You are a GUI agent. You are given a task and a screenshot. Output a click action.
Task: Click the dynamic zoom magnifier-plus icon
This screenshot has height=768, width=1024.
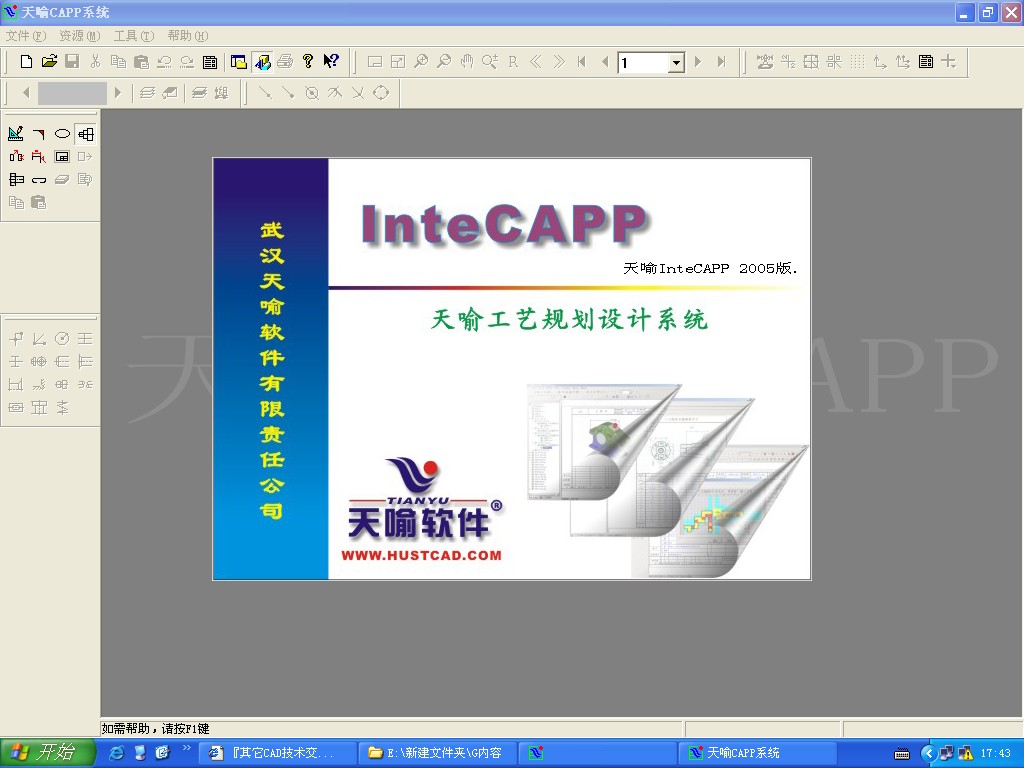click(x=490, y=62)
